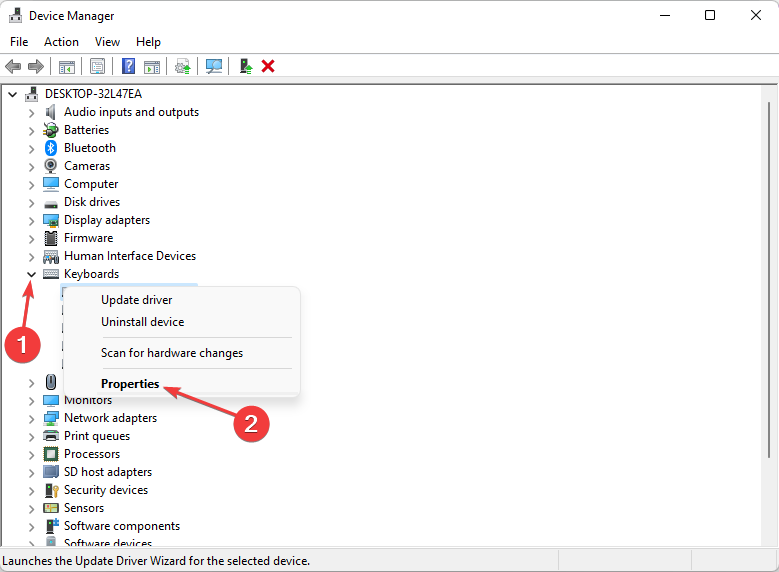Click the red X Uninstall device icon
Screen dimensions: 779x572
[268, 66]
